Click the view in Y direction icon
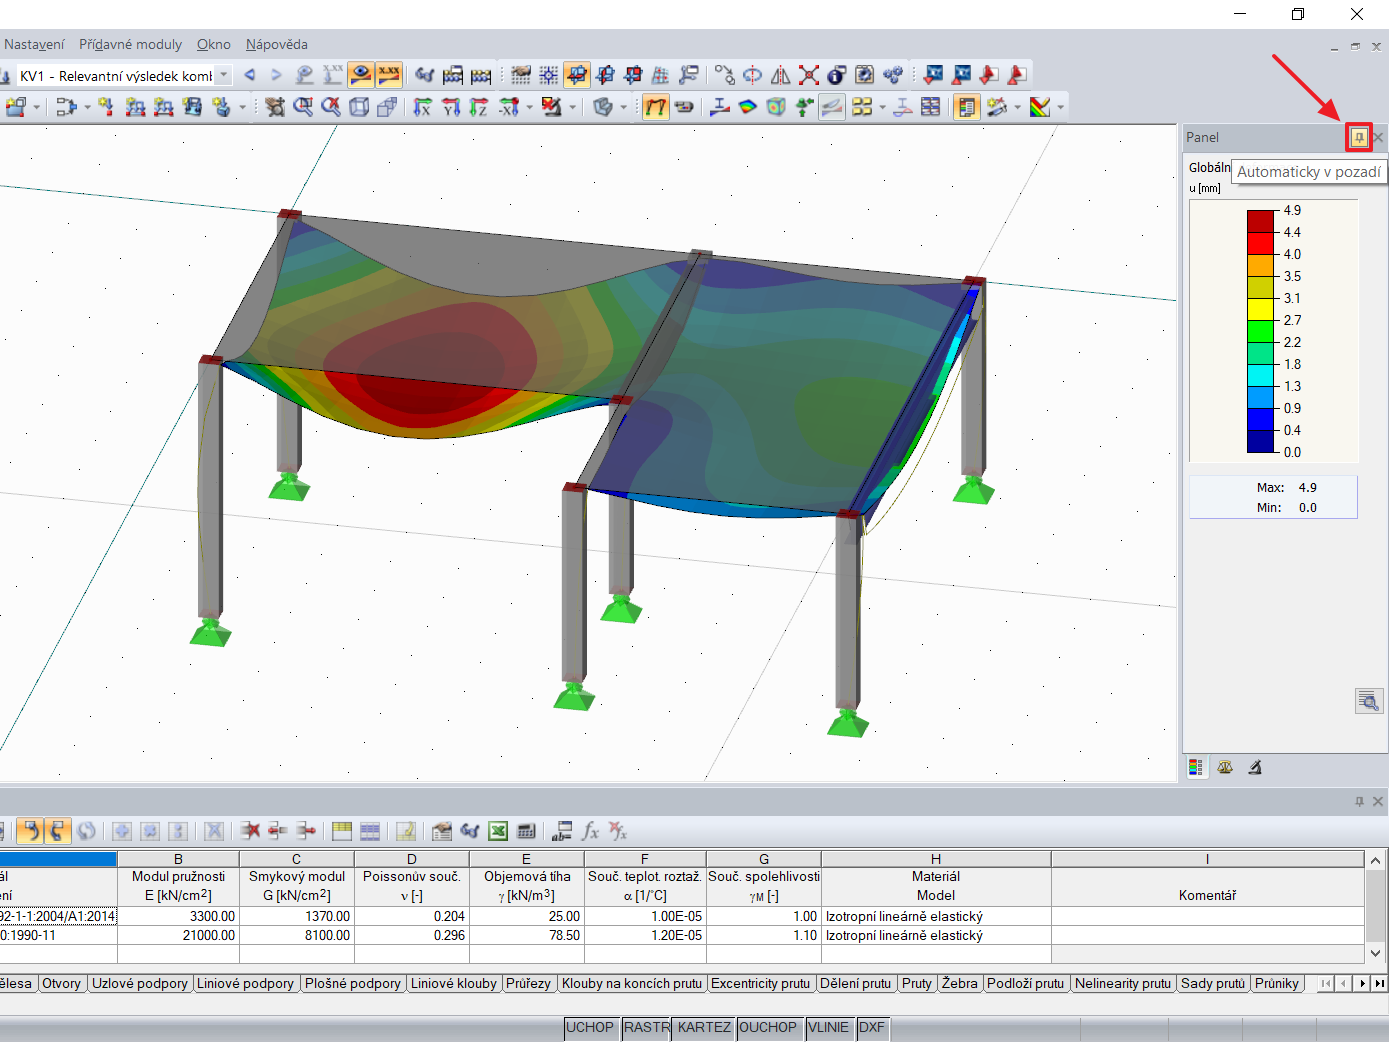Screen dimensions: 1389x1042 point(451,107)
